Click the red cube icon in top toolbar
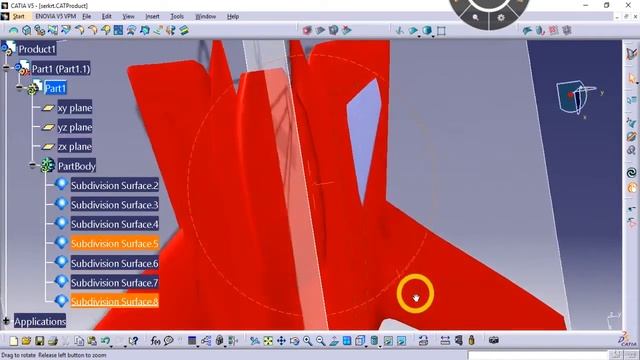 point(307,30)
